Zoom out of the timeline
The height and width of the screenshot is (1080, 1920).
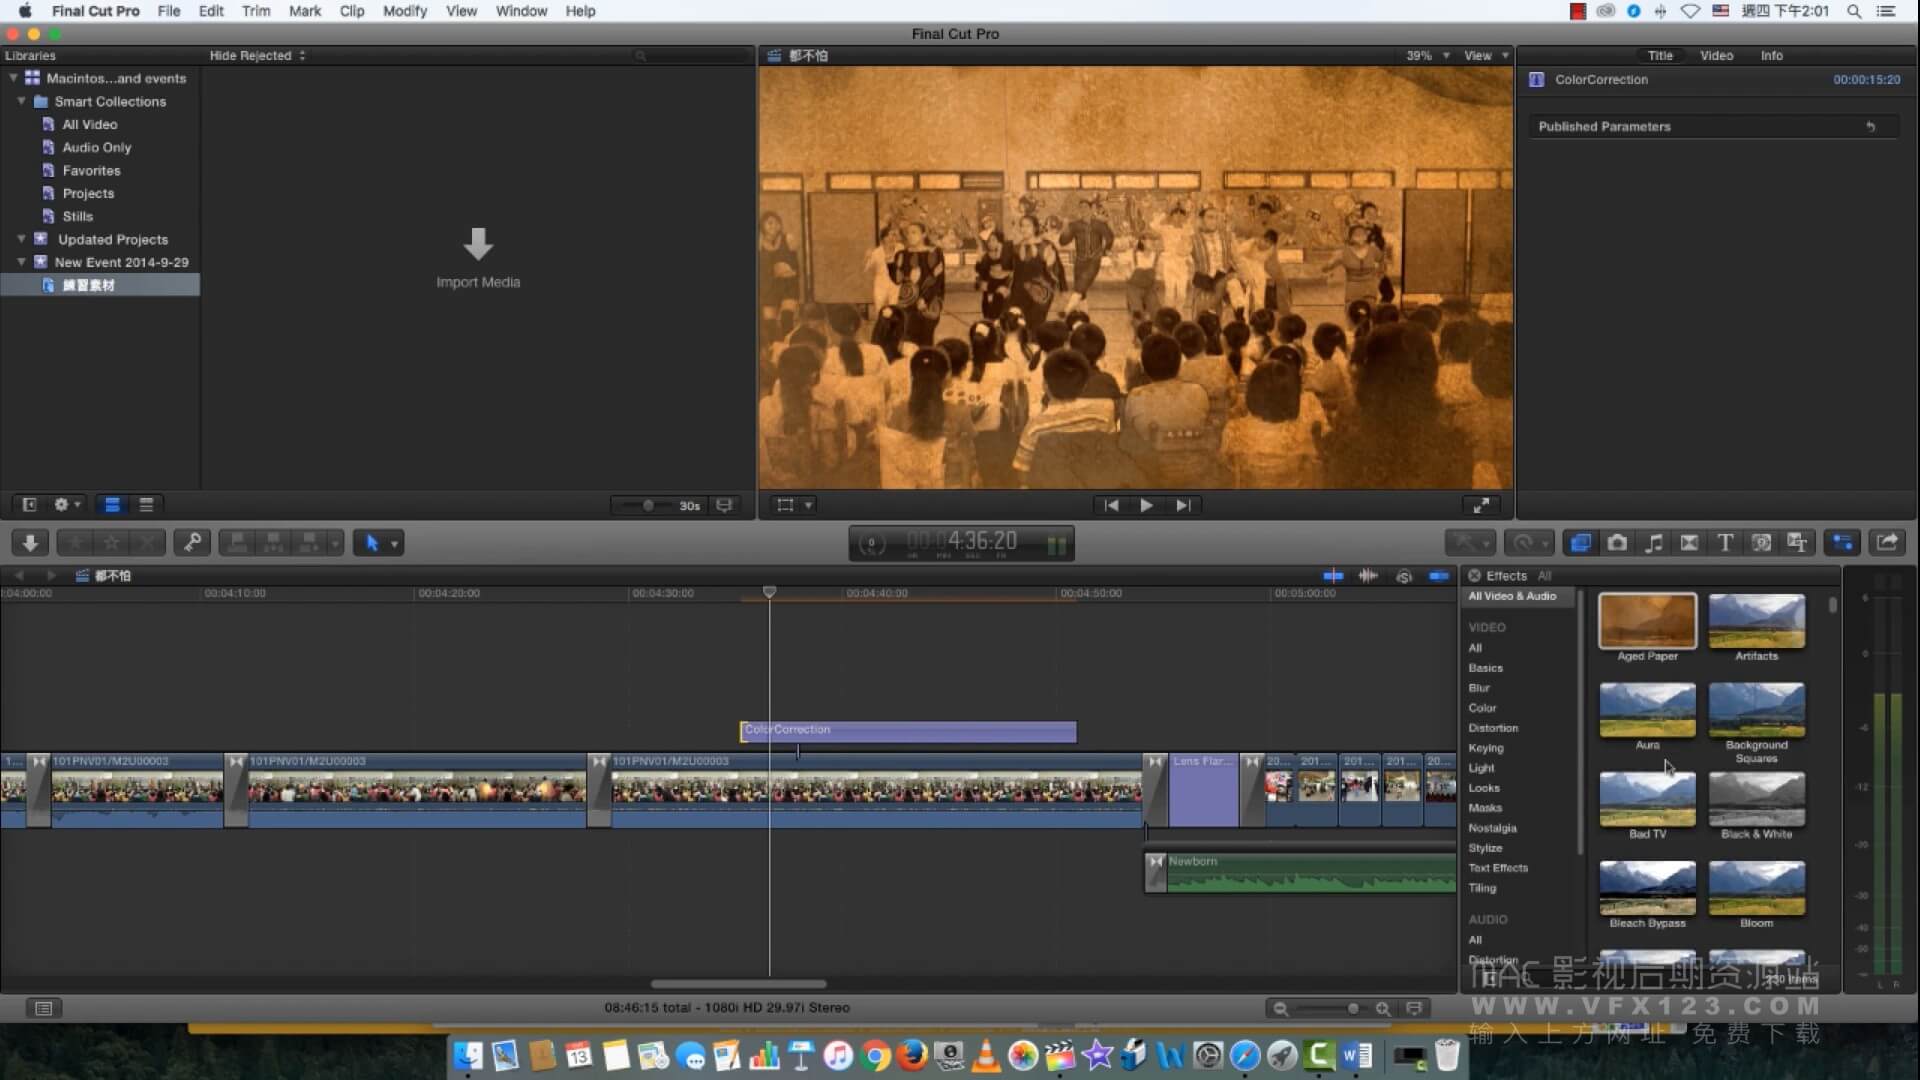[x=1280, y=1009]
